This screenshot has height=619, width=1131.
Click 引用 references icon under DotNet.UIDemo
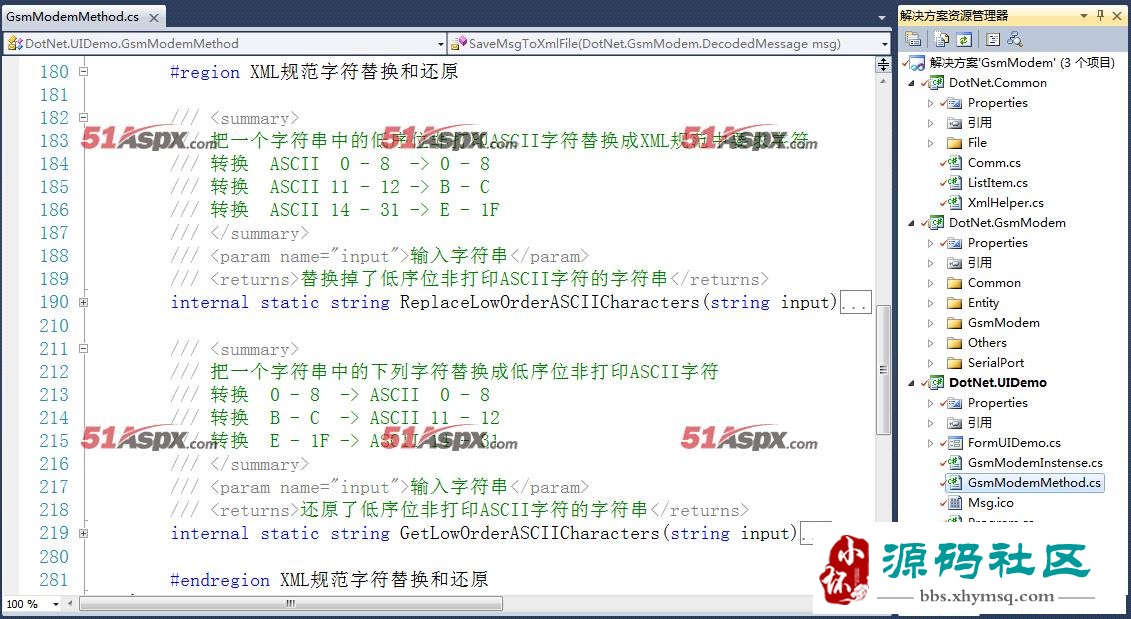(x=954, y=423)
